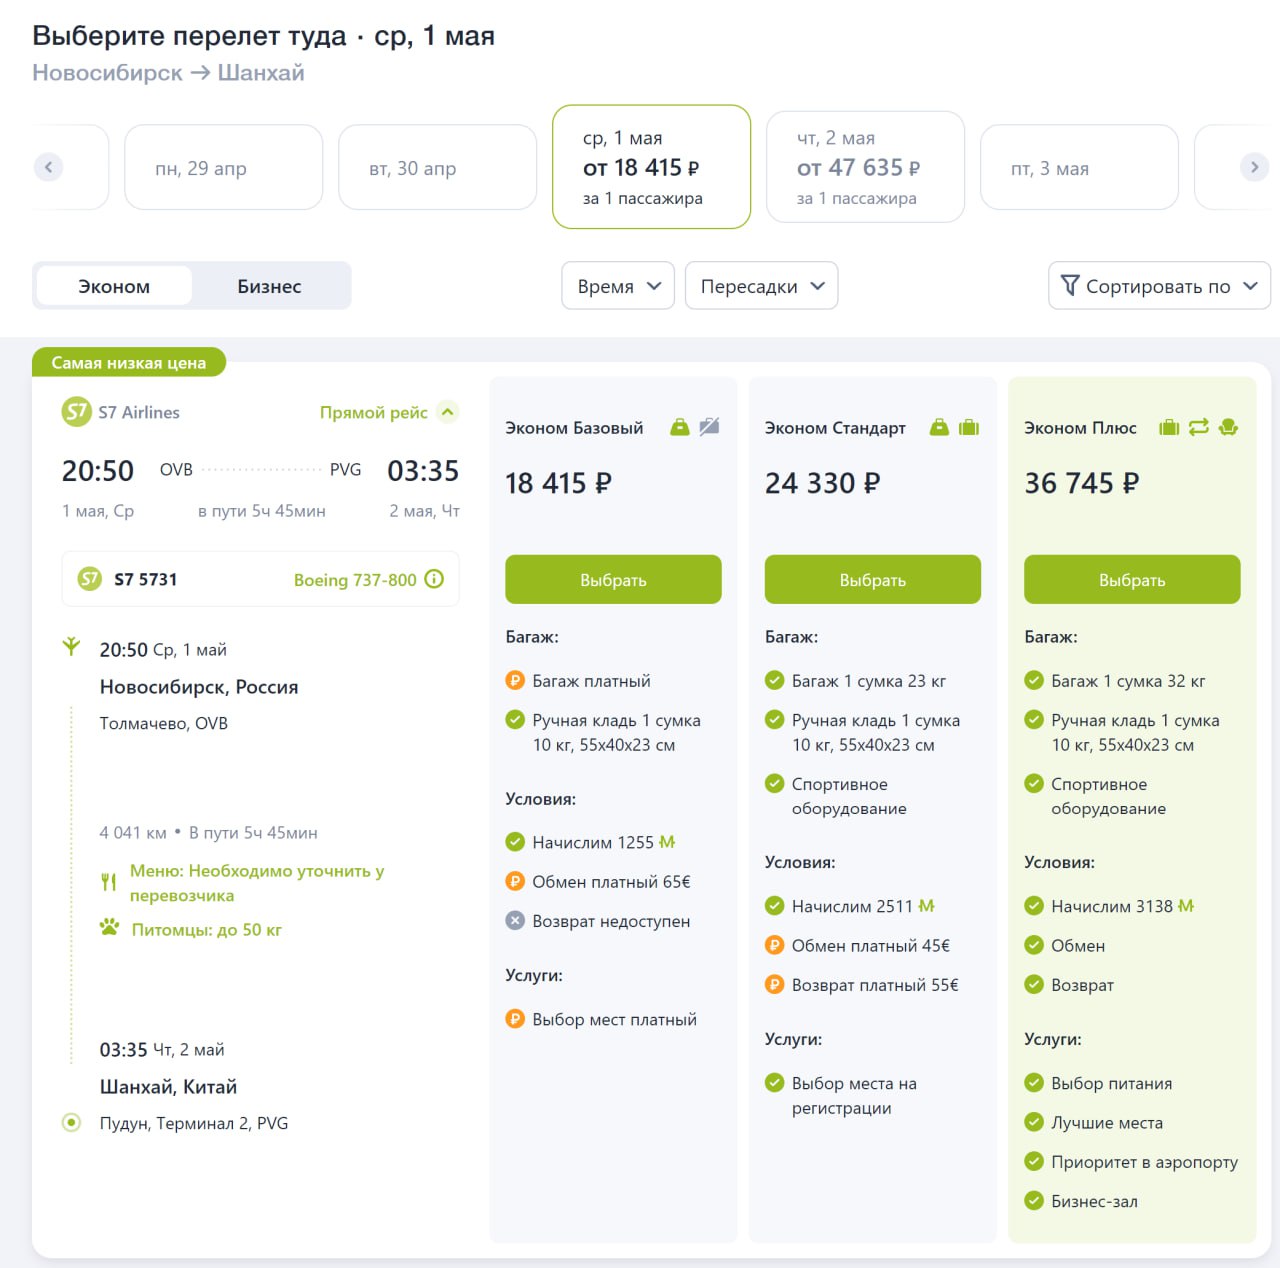The width and height of the screenshot is (1280, 1268).
Task: Open the Время filter dropdown
Action: pos(618,286)
